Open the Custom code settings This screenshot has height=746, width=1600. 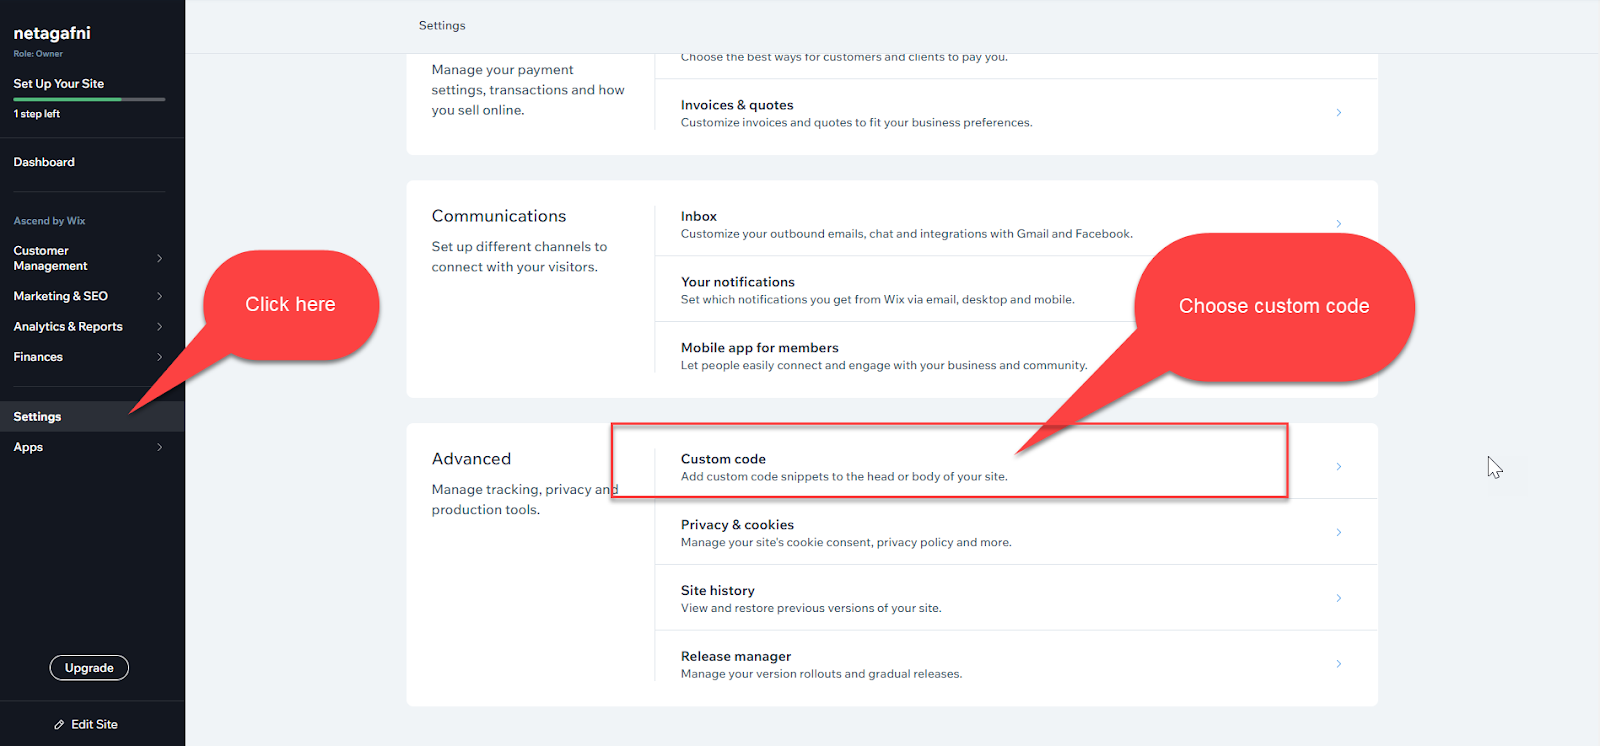pos(722,458)
